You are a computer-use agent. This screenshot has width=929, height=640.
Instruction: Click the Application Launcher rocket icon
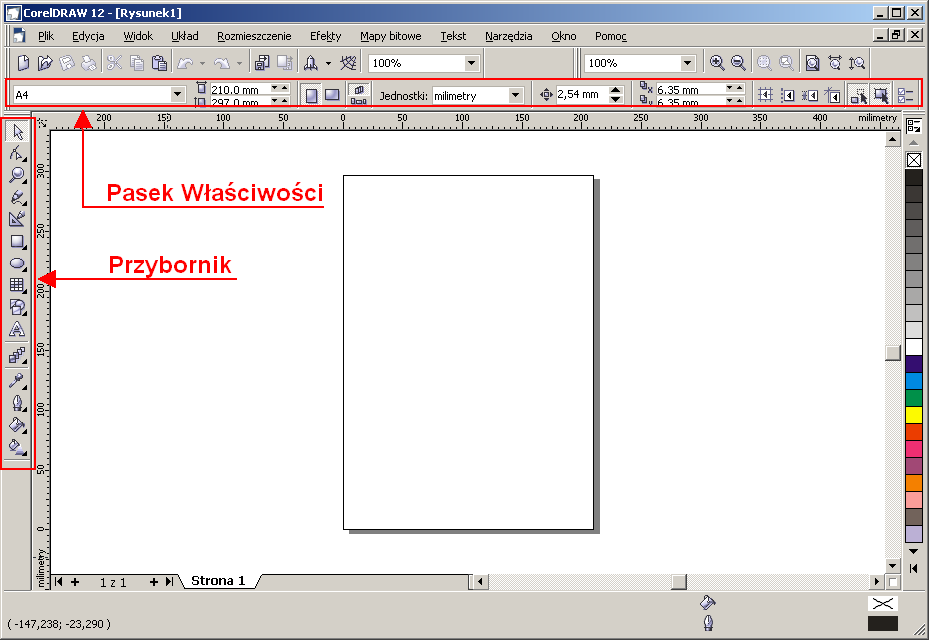click(310, 63)
